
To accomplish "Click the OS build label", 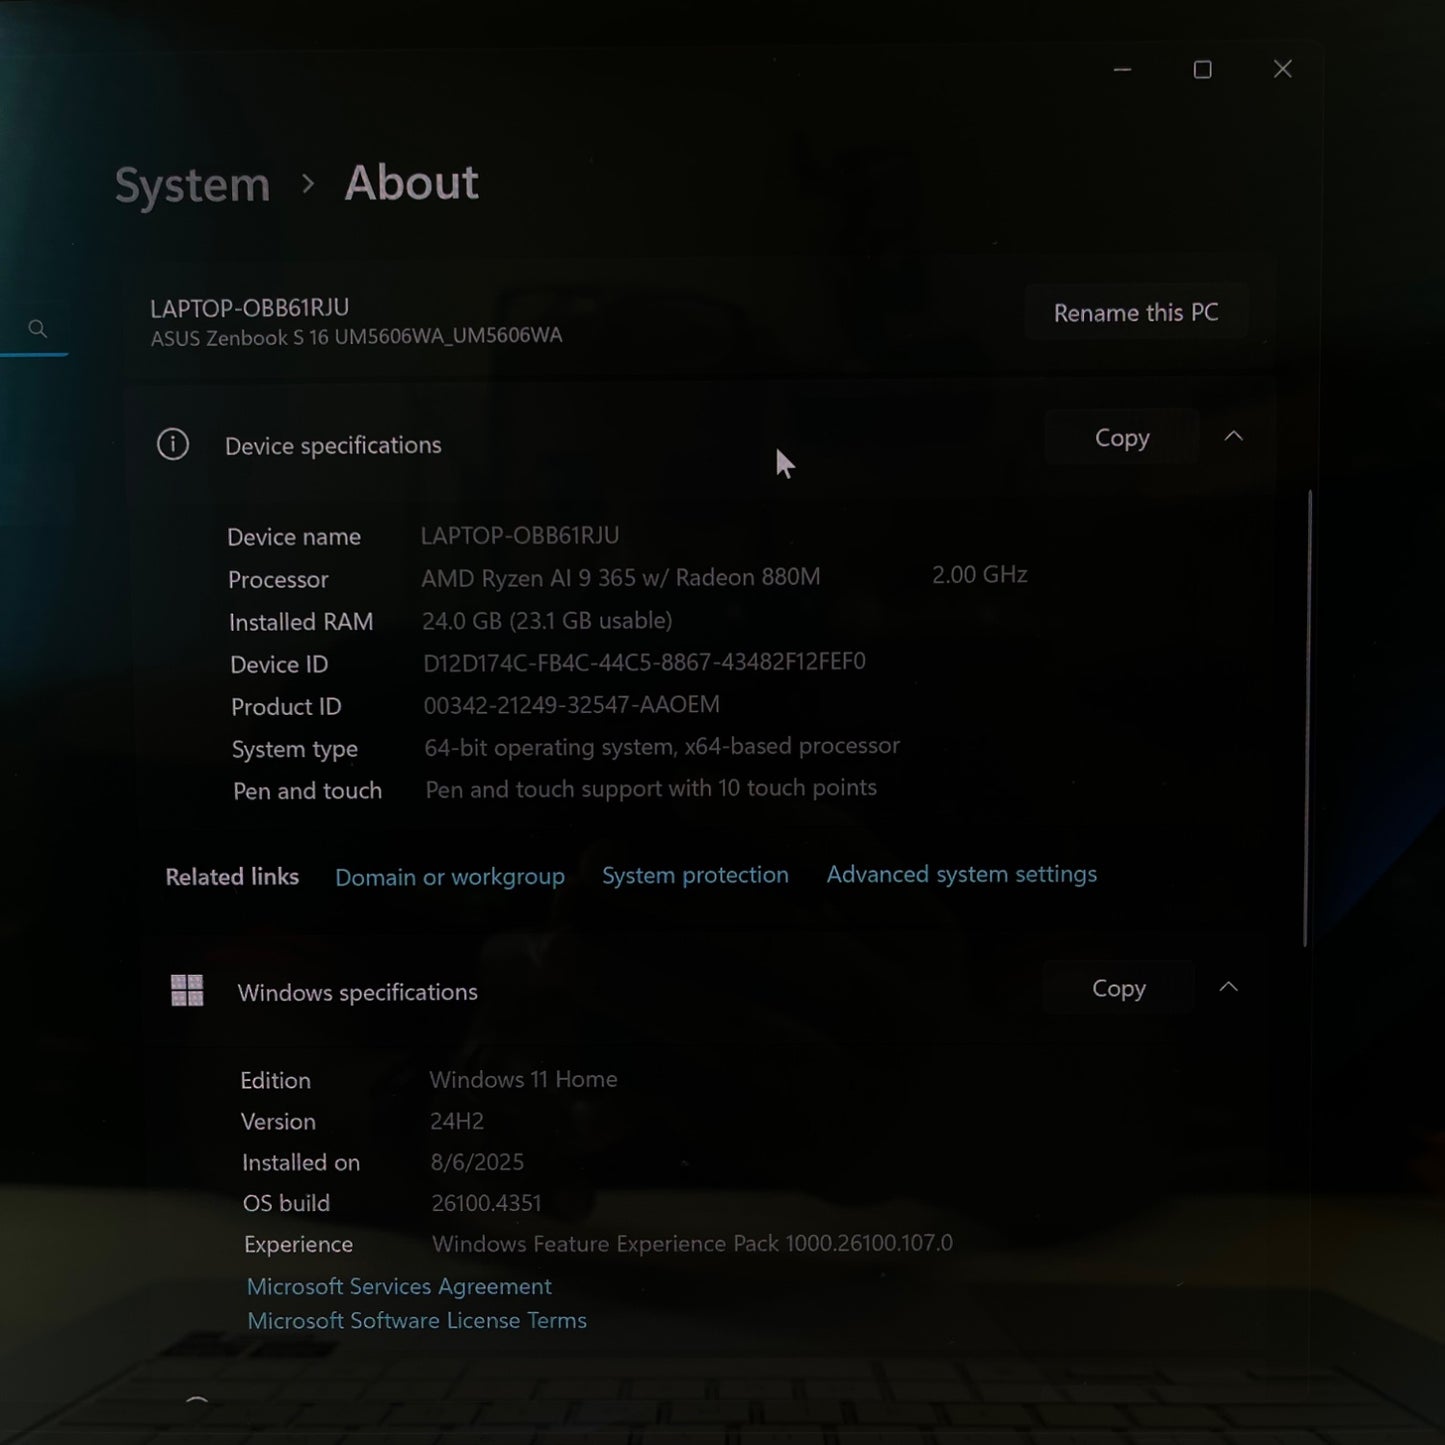I will 286,1204.
